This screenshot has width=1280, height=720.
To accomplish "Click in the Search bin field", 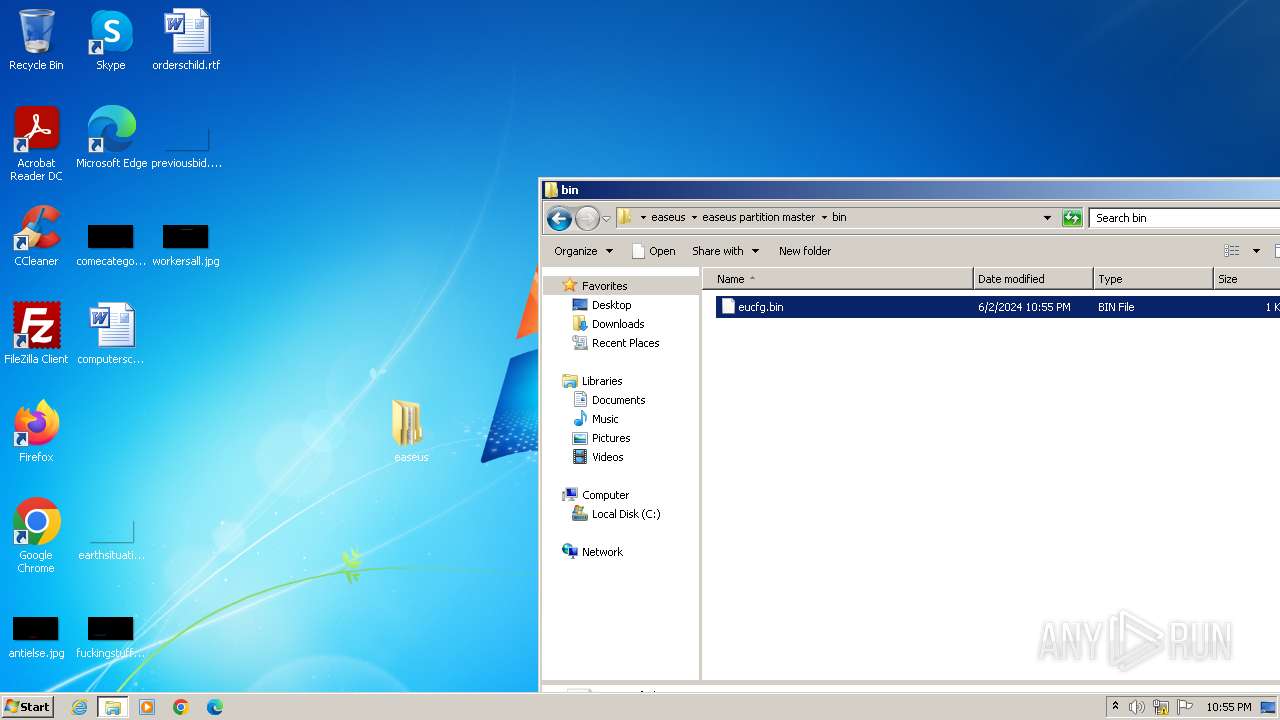I will (x=1184, y=218).
